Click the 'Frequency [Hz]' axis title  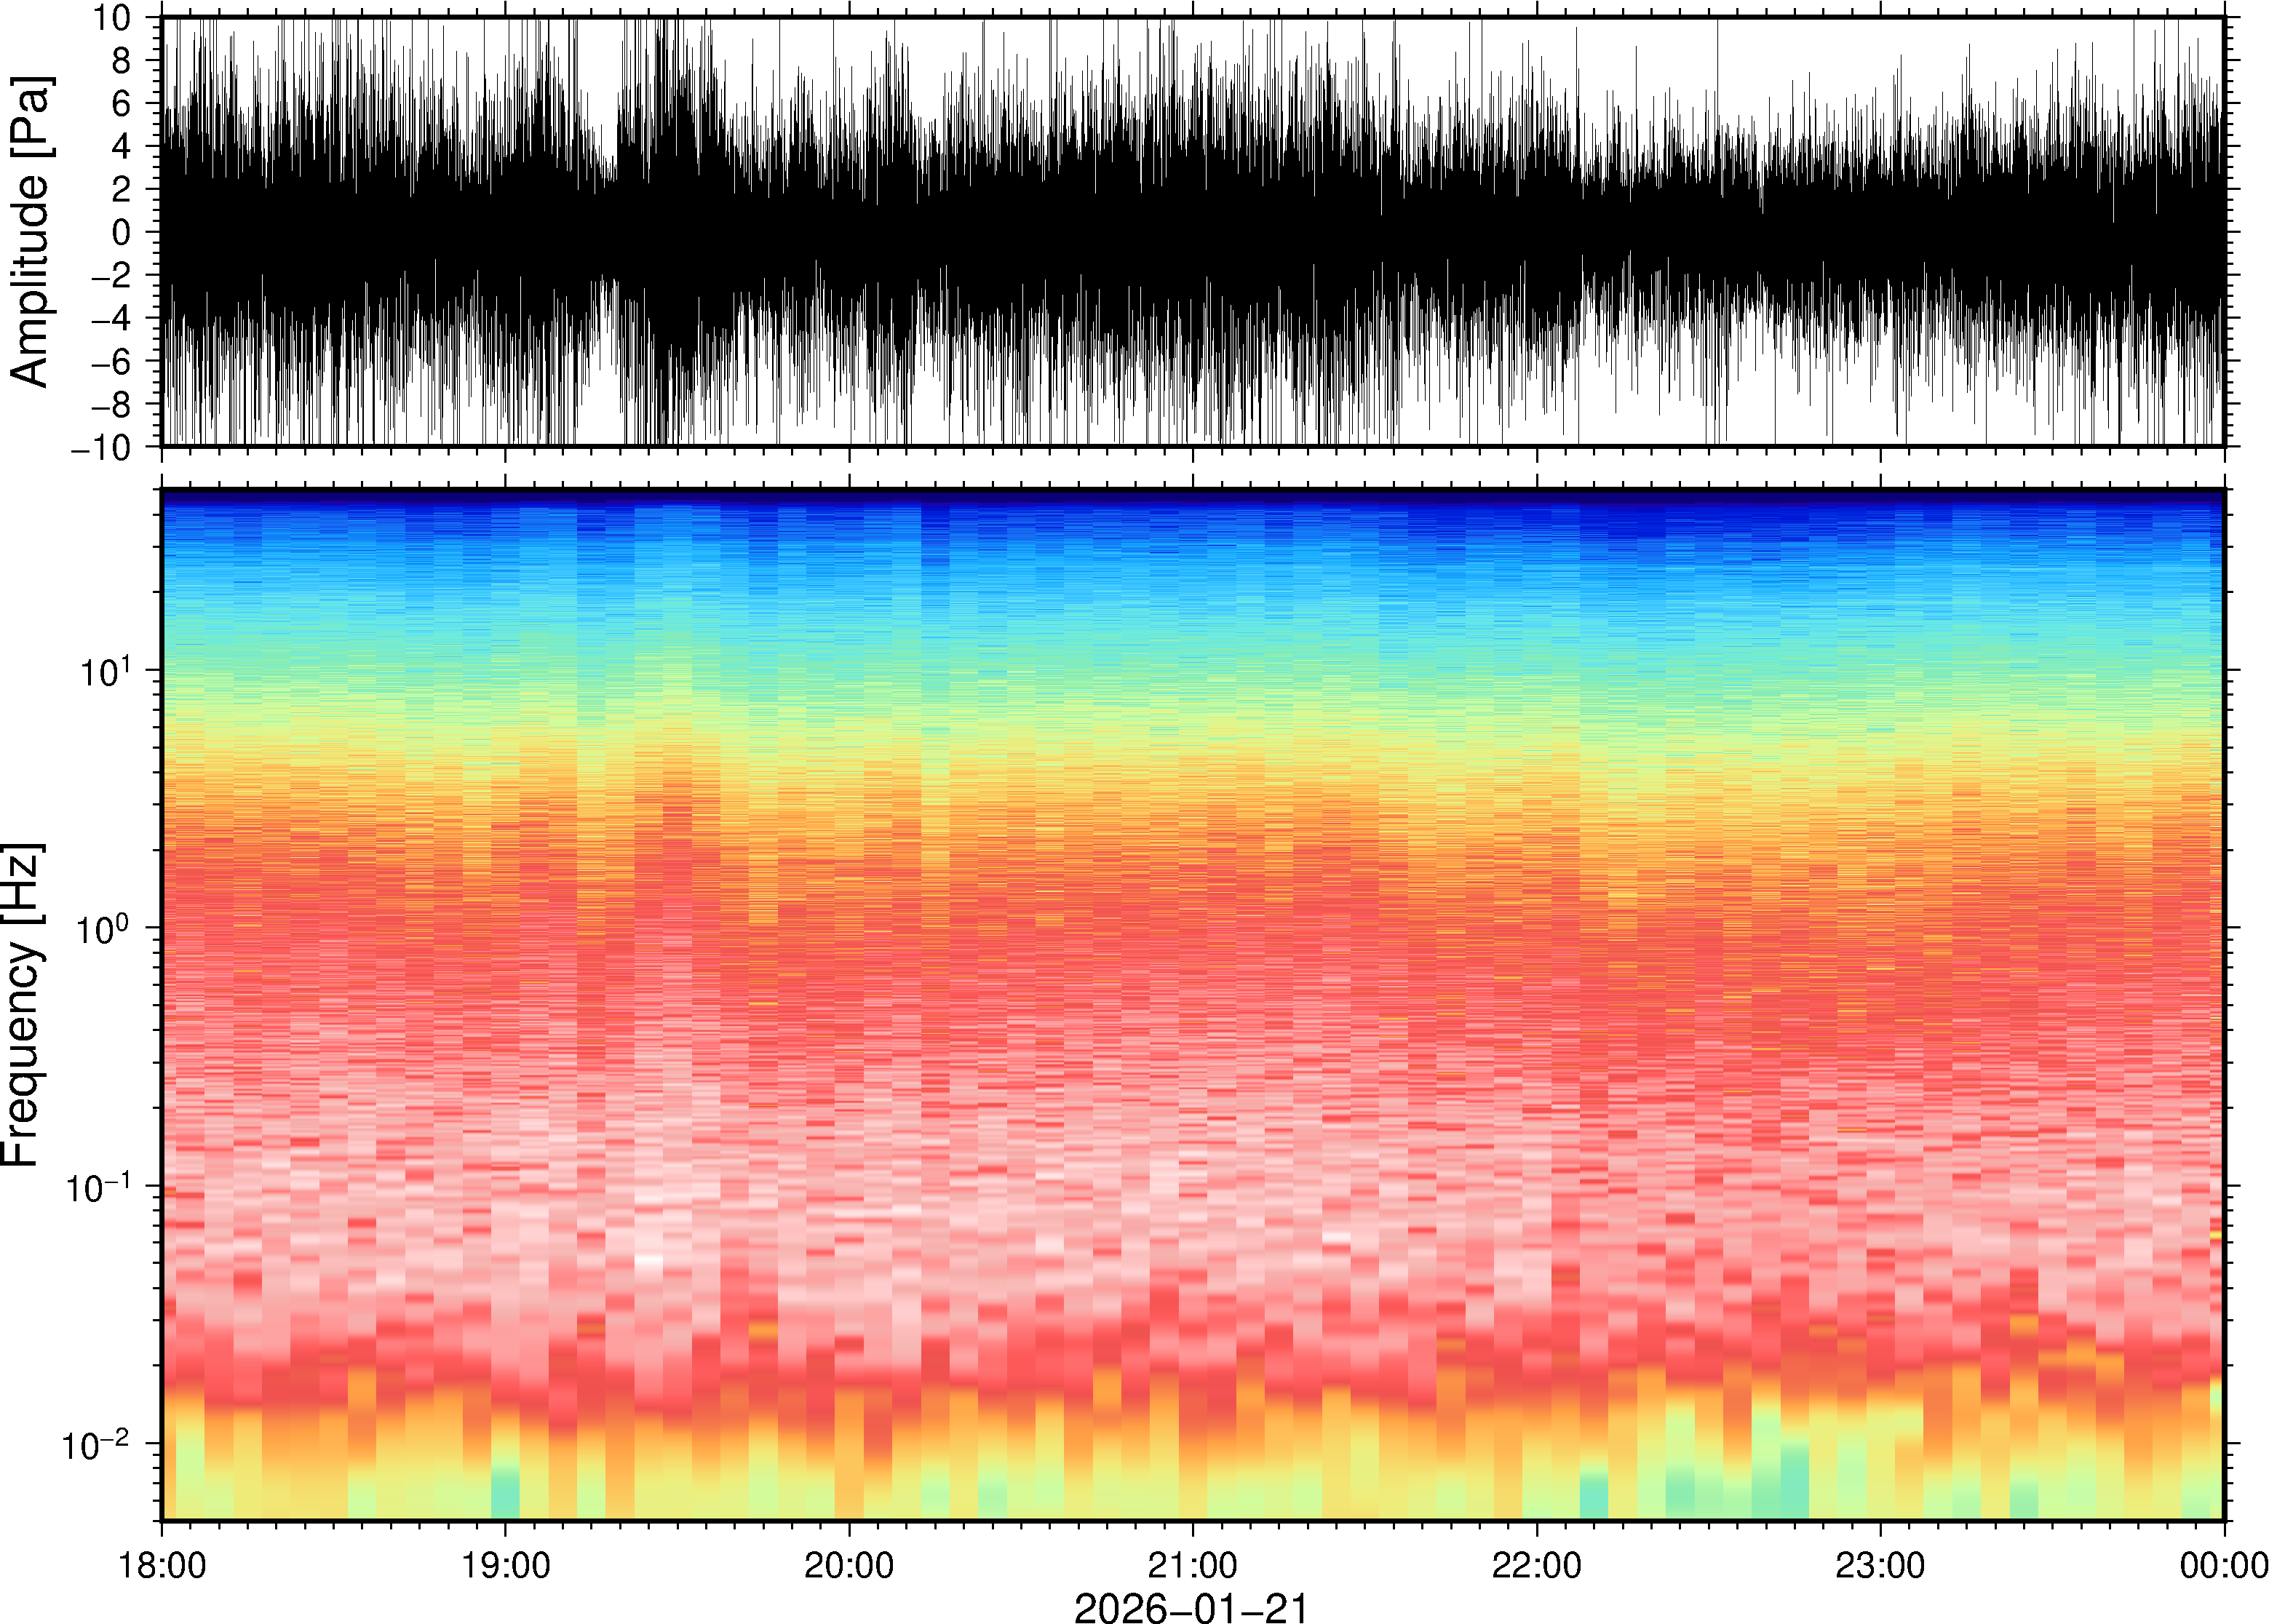[x=22, y=1005]
